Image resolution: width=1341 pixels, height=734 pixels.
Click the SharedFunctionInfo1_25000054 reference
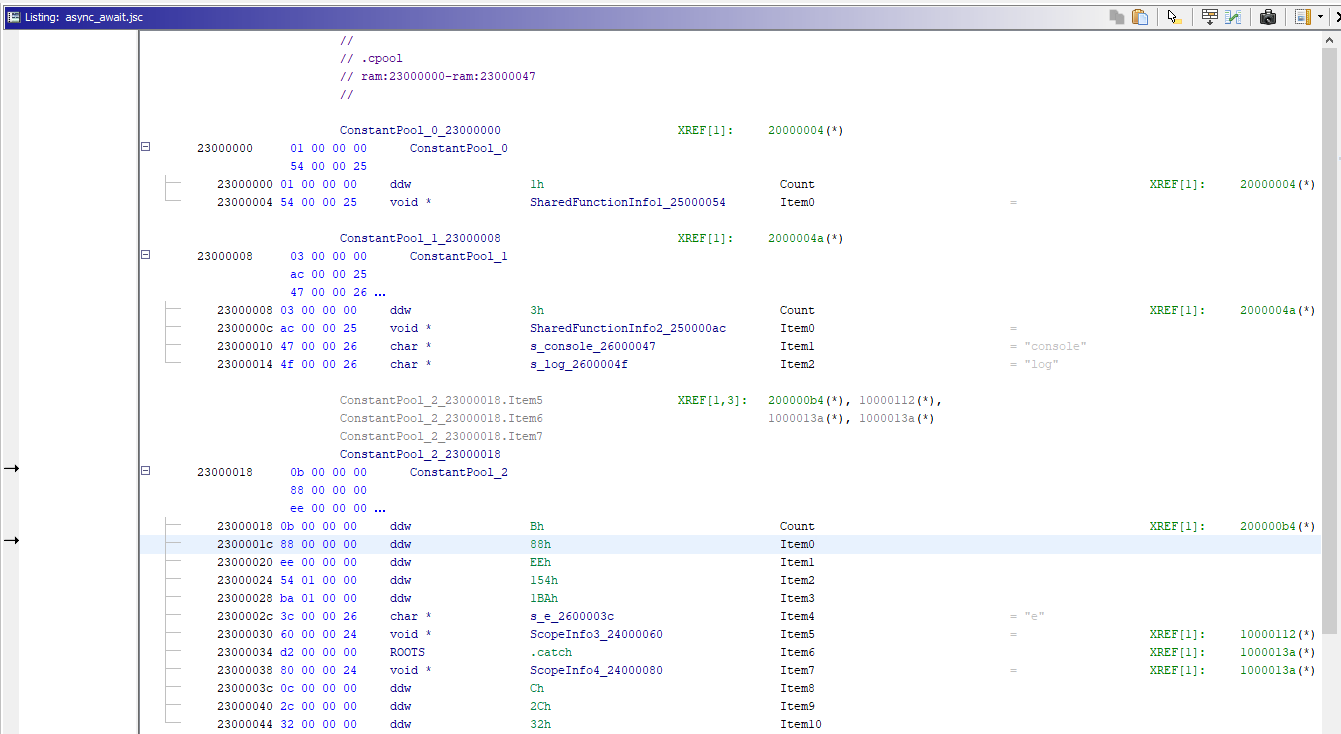pyautogui.click(x=627, y=202)
